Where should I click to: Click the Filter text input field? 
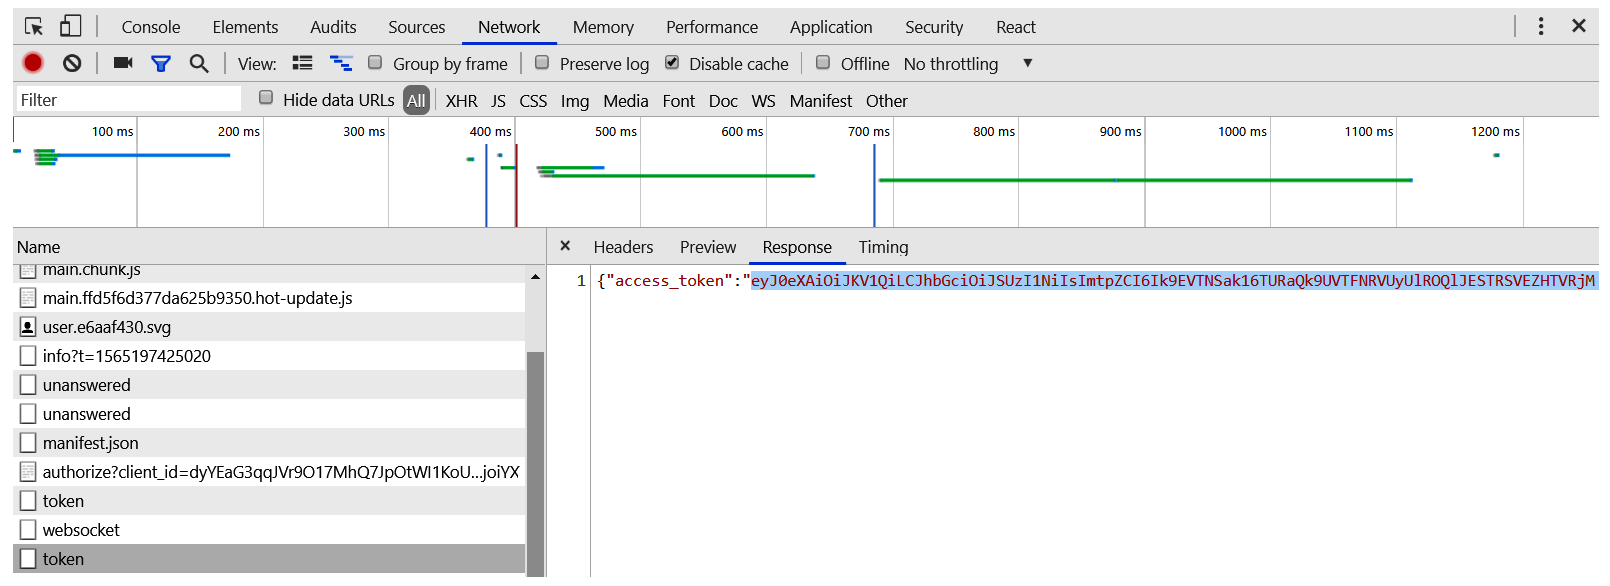click(128, 100)
